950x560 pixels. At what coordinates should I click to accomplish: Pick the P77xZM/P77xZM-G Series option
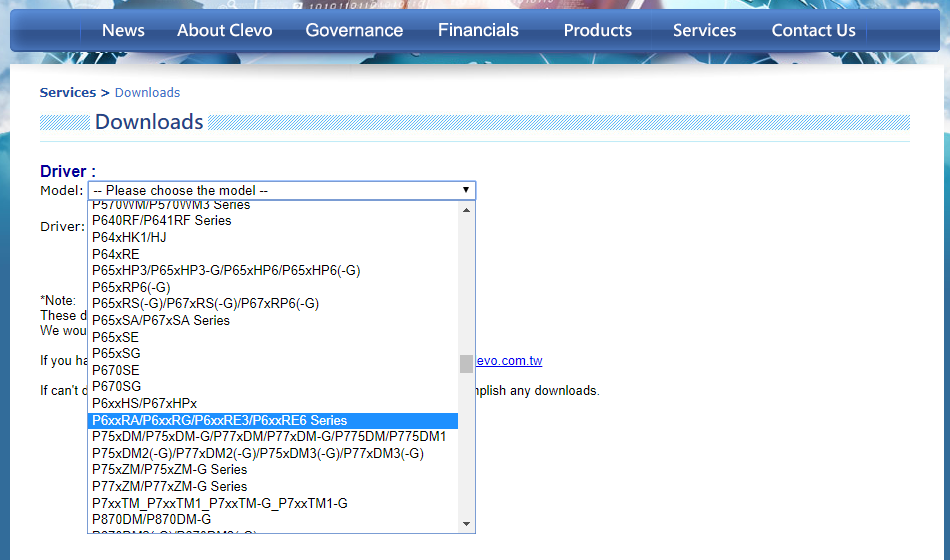(x=273, y=486)
